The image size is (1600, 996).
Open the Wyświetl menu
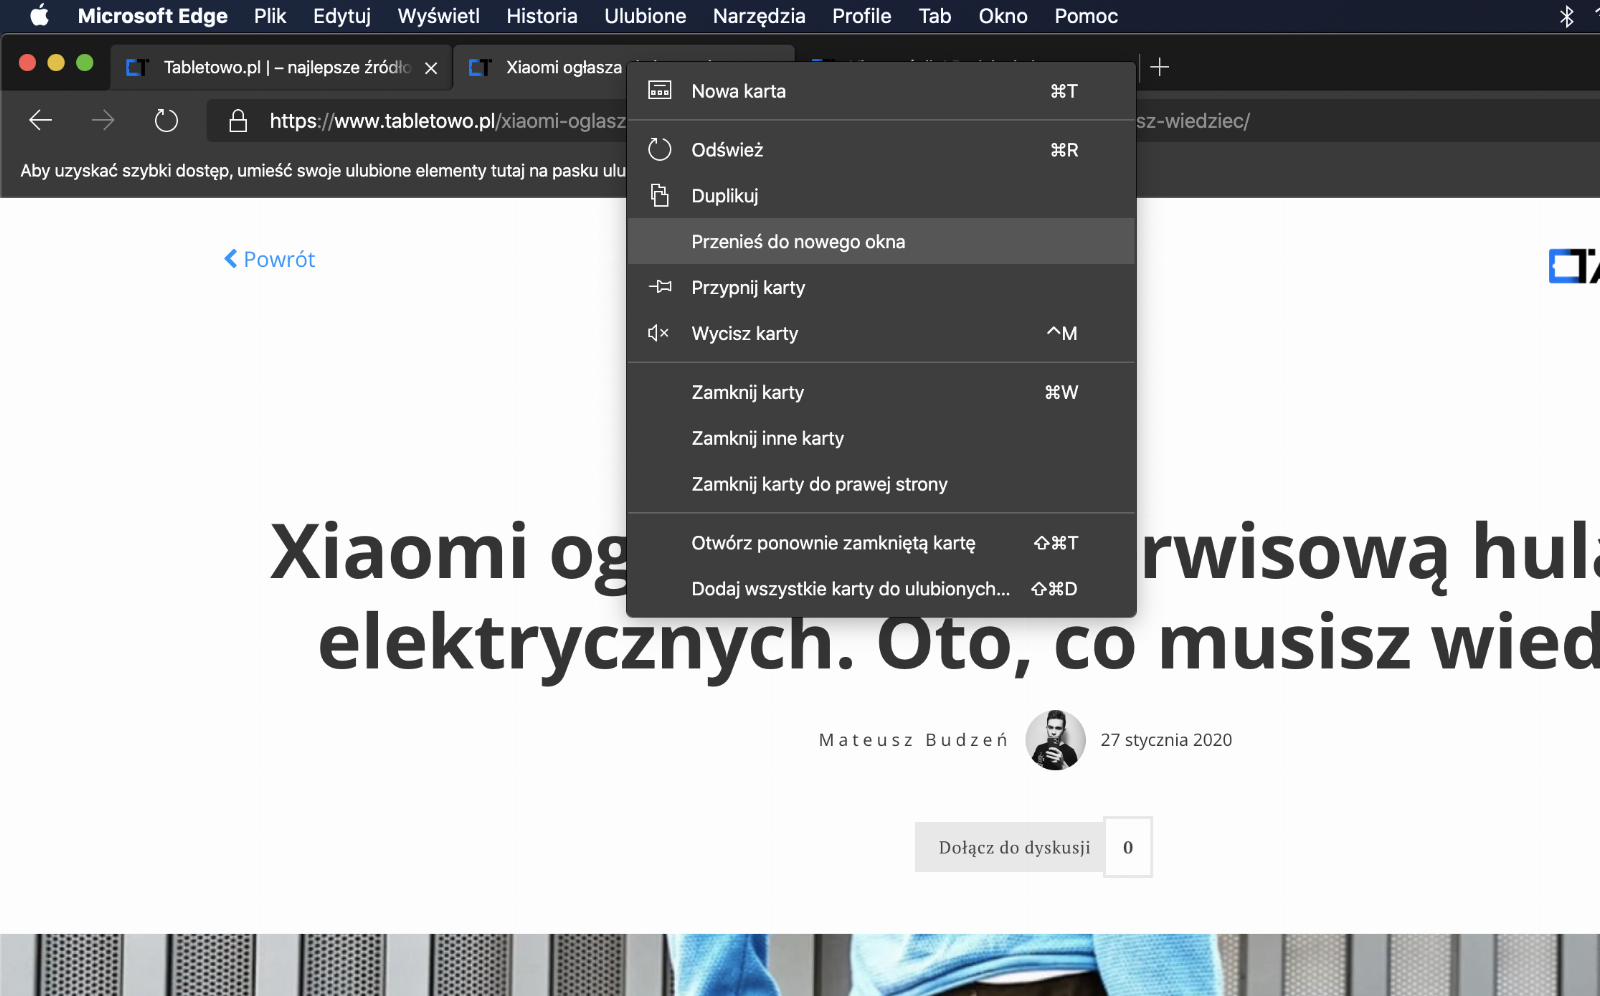(439, 16)
